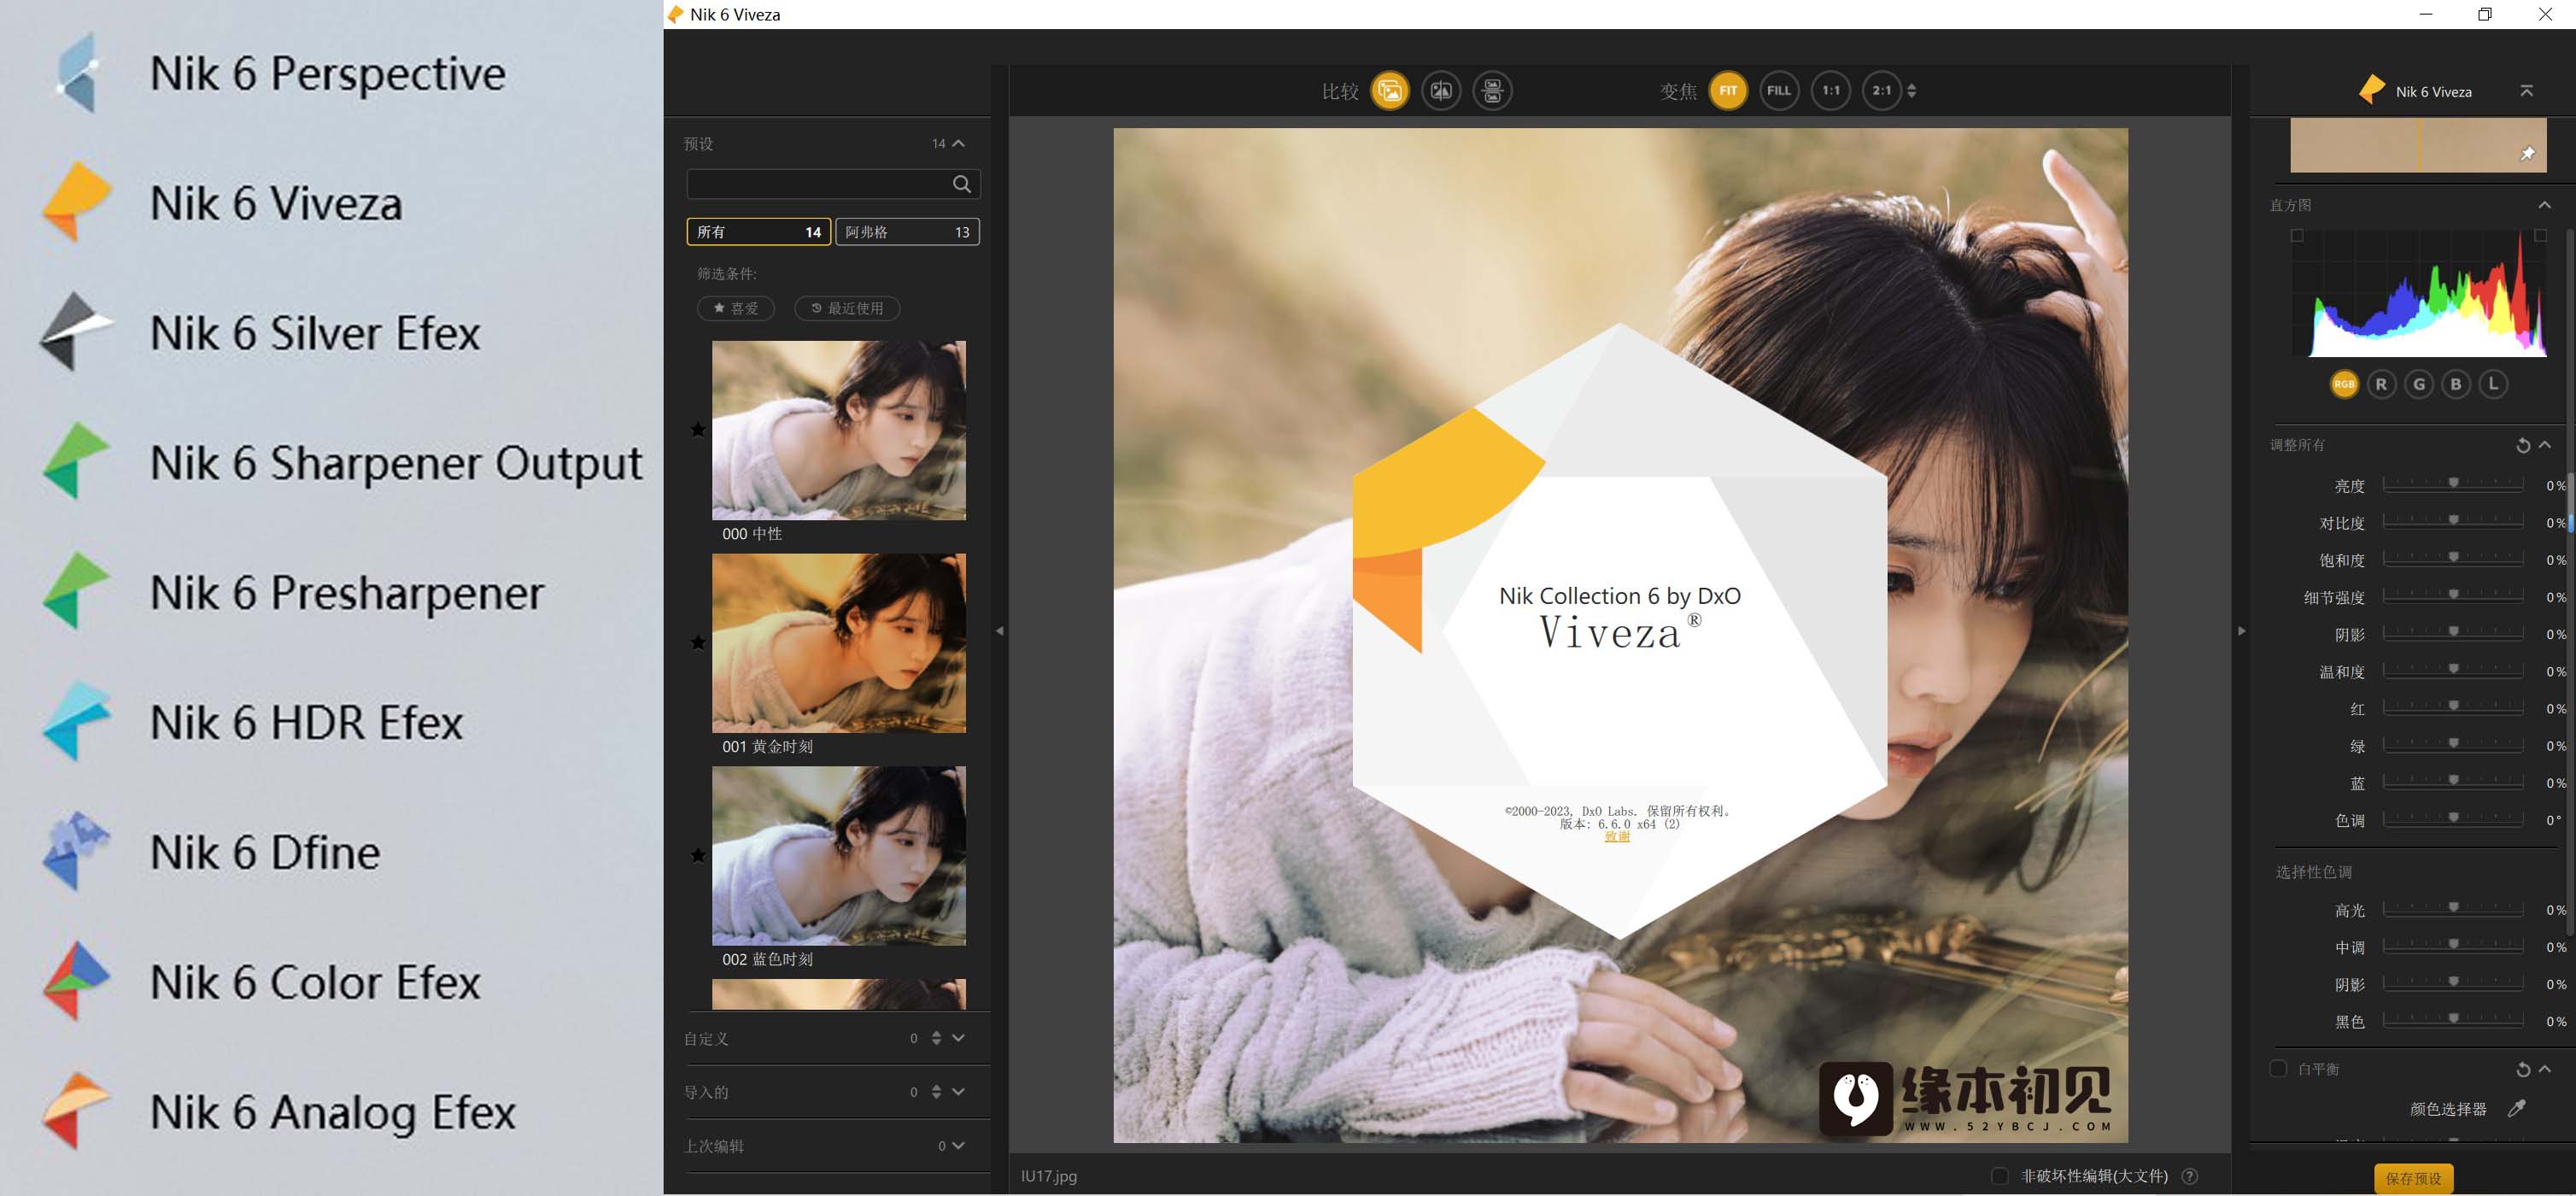The image size is (2576, 1196).
Task: Select the 所有 presets tab
Action: tap(758, 232)
